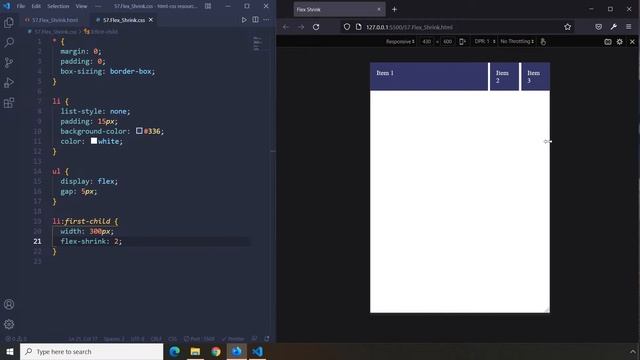
Task: Open the Firefox application hamburger menu
Action: click(629, 27)
